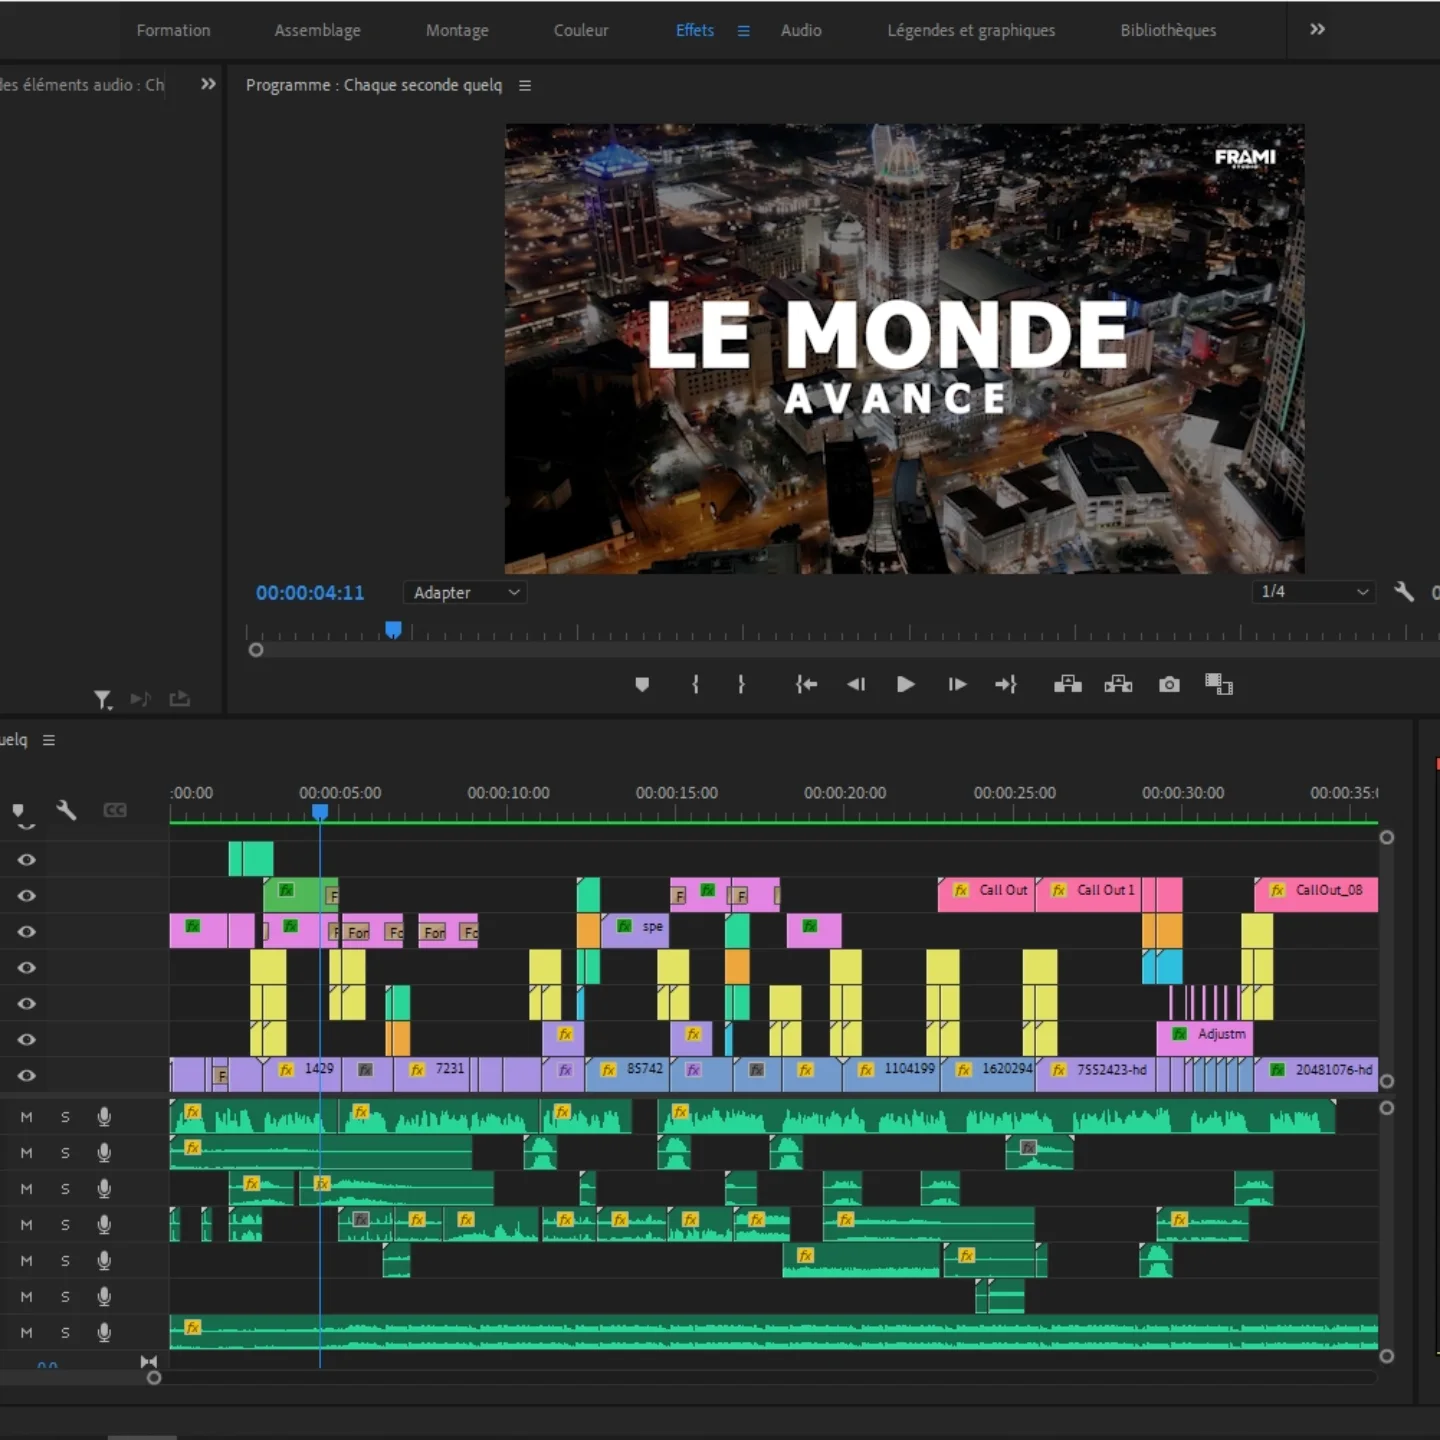This screenshot has width=1440, height=1440.
Task: Step forward one frame
Action: (x=957, y=684)
